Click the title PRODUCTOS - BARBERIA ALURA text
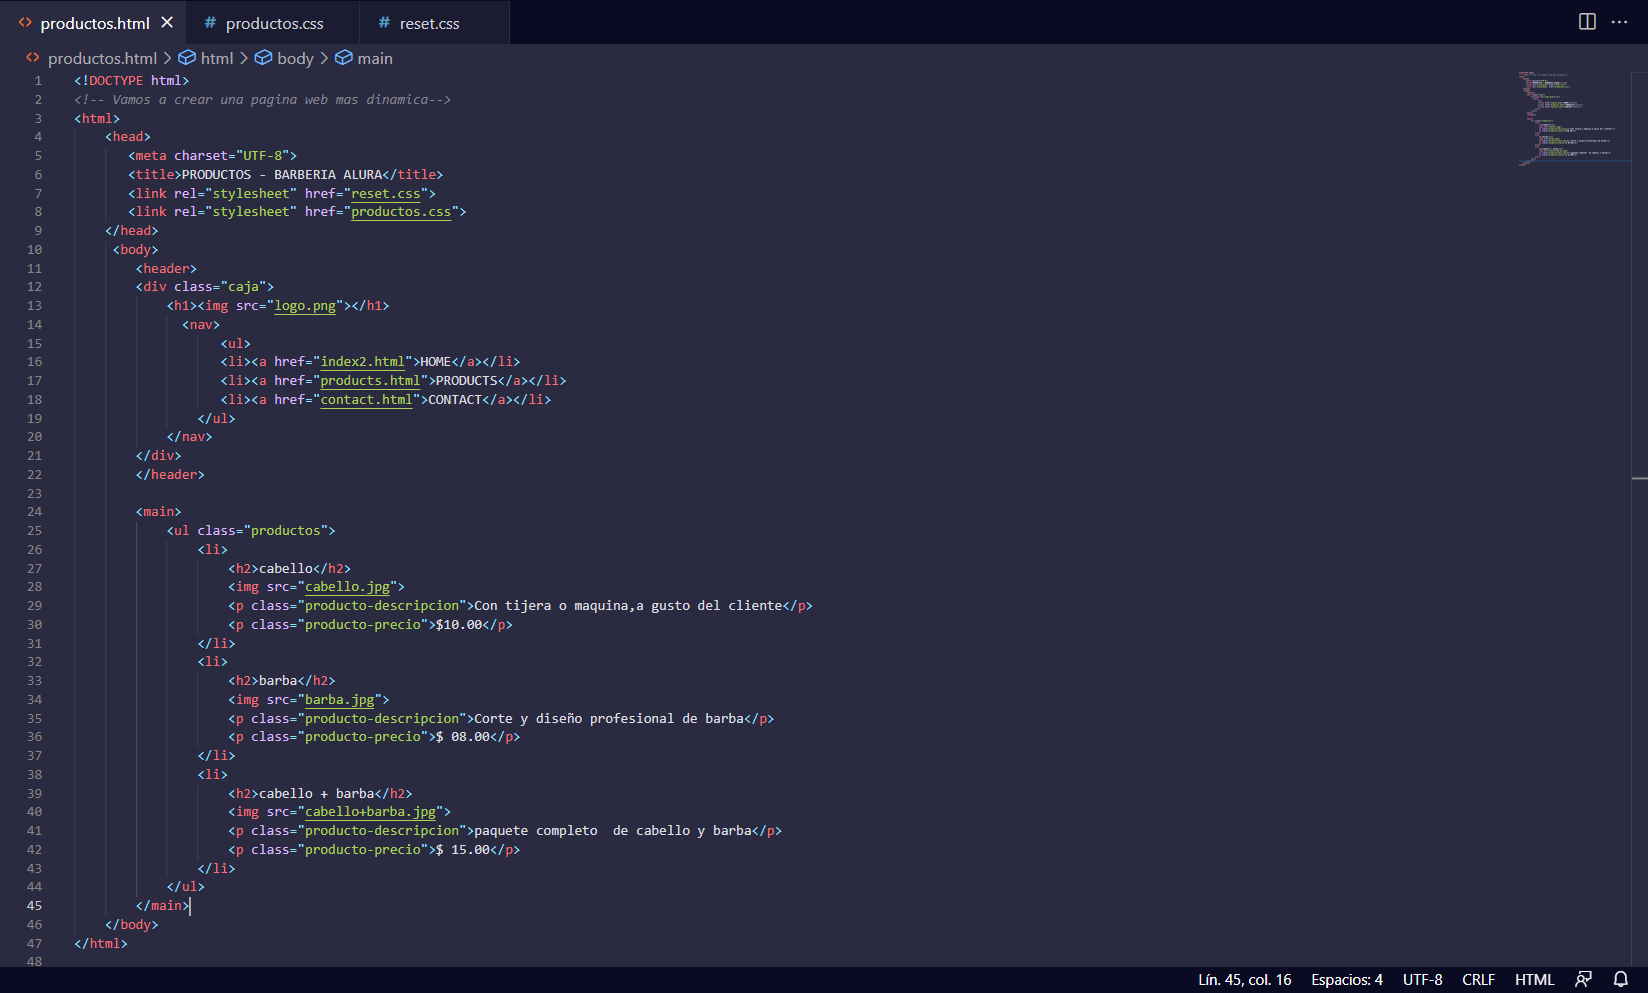 pos(282,175)
